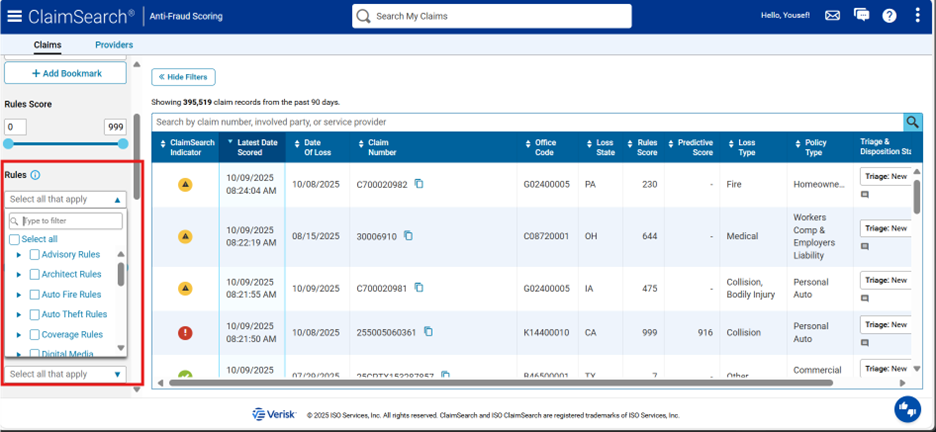The height and width of the screenshot is (432, 936).
Task: Switch to the Claims tab
Action: [47, 45]
